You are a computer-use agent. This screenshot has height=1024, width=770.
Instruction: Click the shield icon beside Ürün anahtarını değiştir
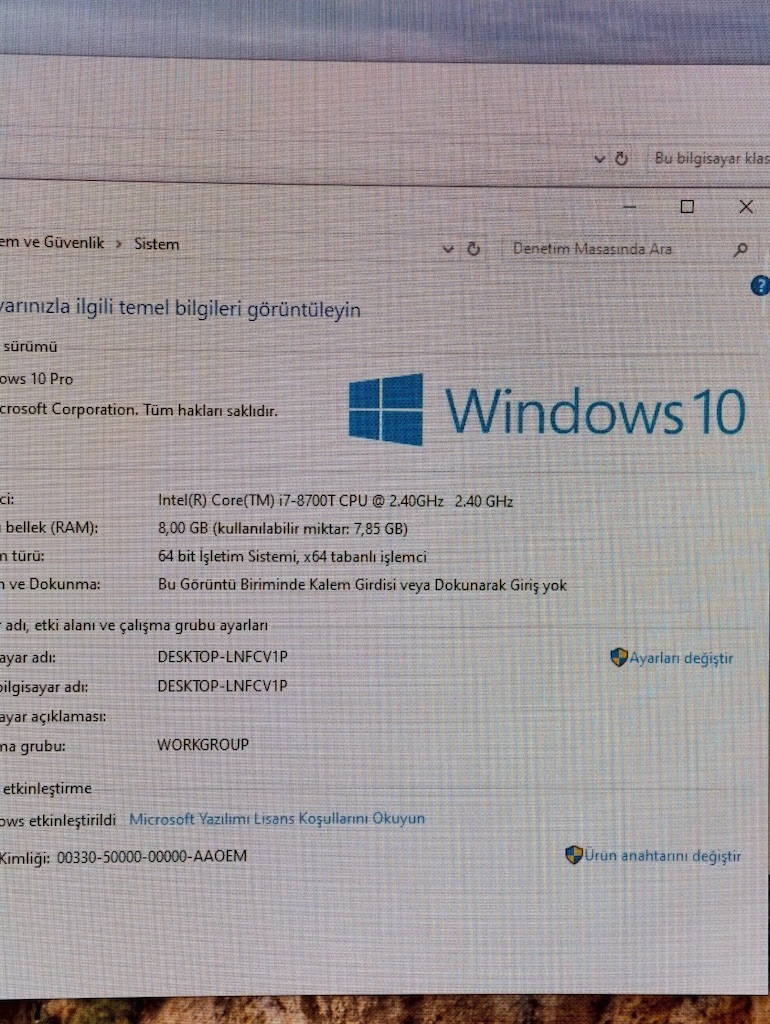pos(573,855)
